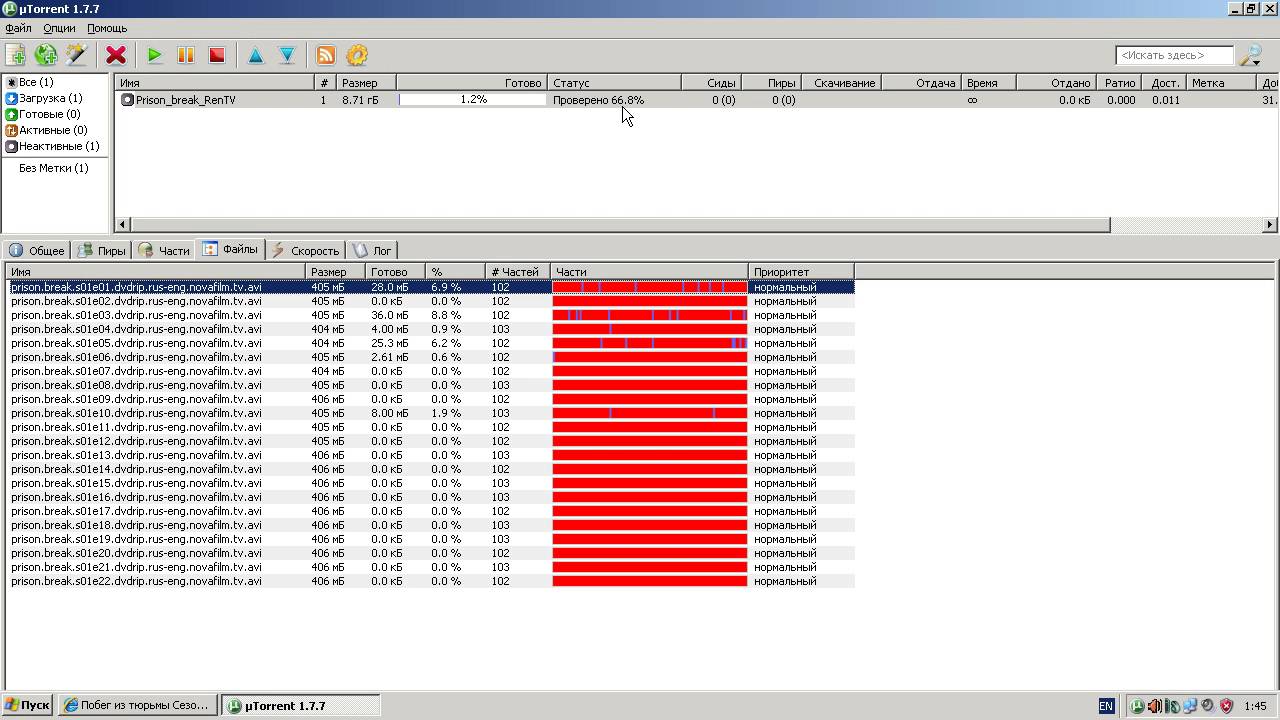
Task: Sort files by the 'Приоритет' column header
Action: click(801, 272)
